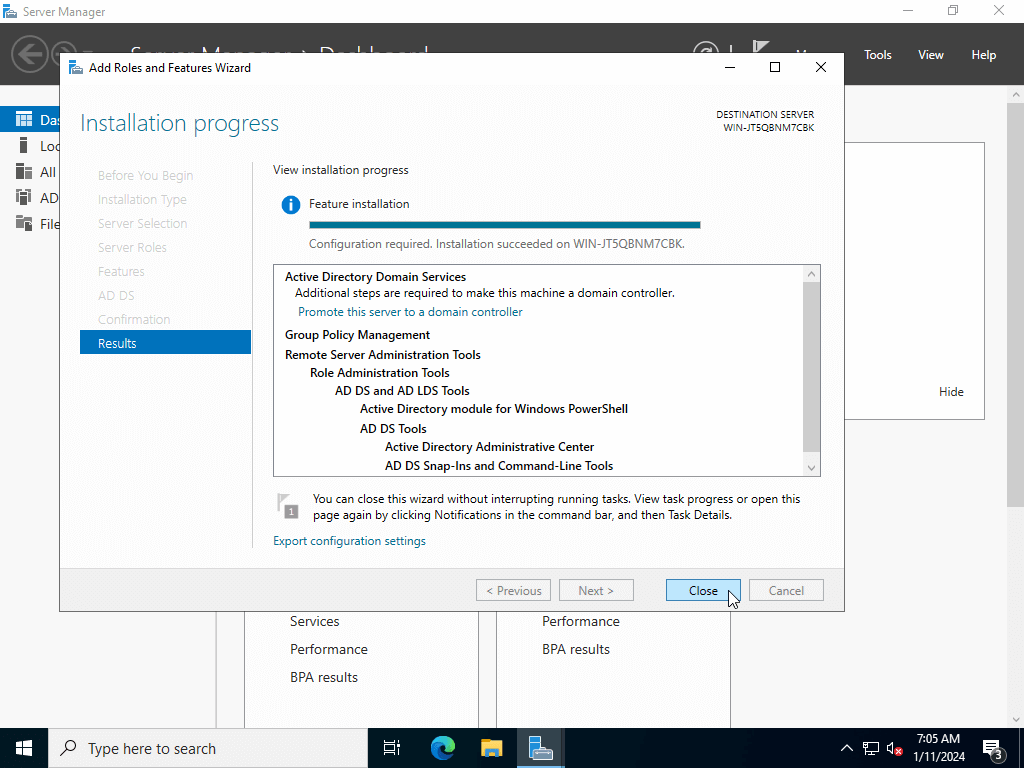Select AD DS icon in Server Manager sidebar
This screenshot has width=1024, height=768.
coord(24,197)
